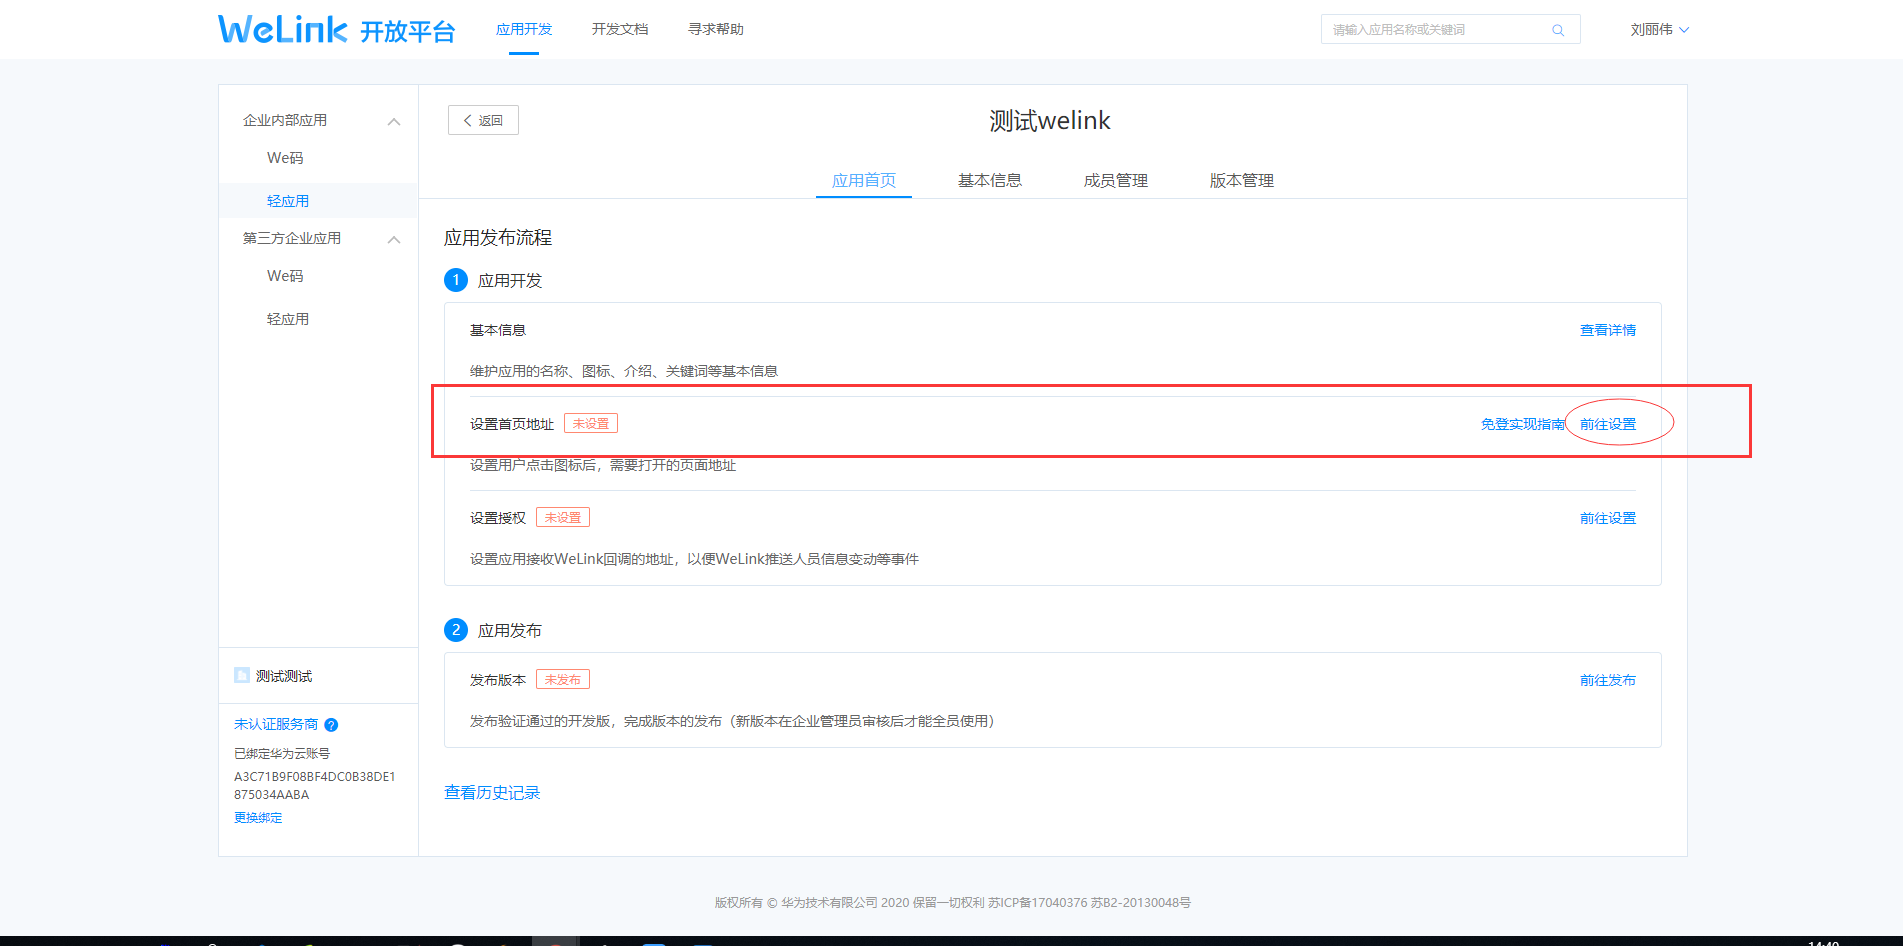Open 查看详情 for 基本信息
The image size is (1903, 946).
(1608, 330)
